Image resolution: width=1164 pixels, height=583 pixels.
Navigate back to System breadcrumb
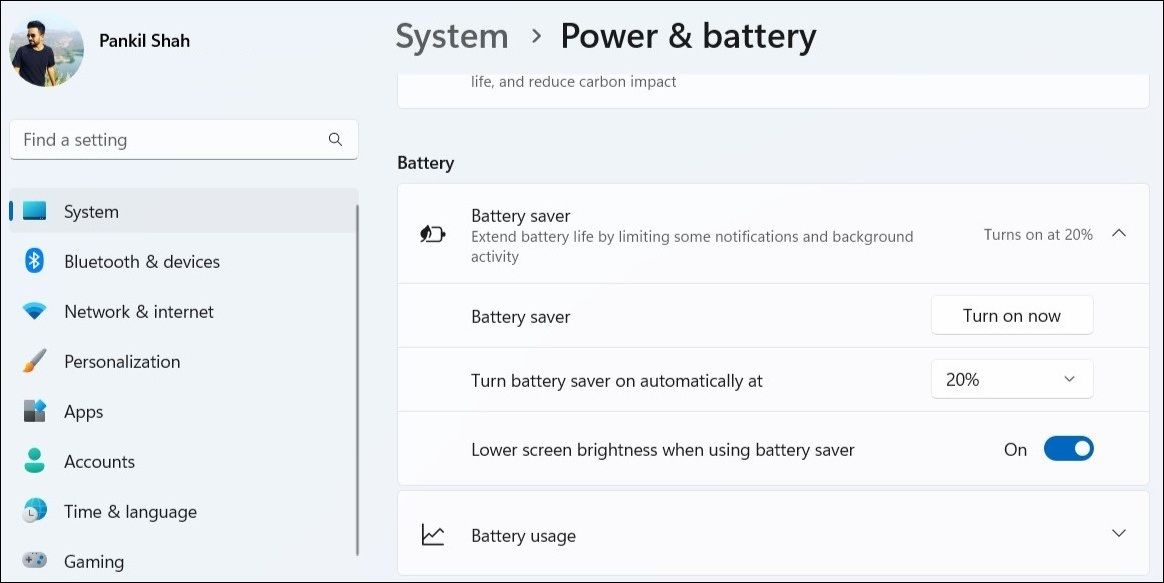click(x=452, y=37)
